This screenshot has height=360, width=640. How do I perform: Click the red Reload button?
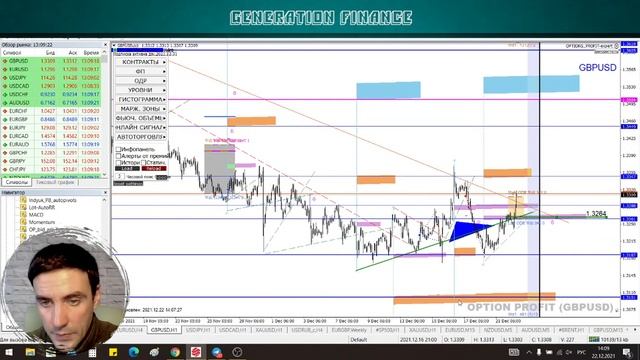tap(154, 168)
